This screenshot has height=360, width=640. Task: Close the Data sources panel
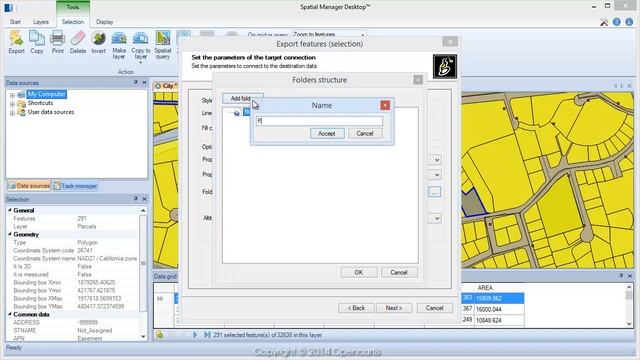(x=144, y=82)
